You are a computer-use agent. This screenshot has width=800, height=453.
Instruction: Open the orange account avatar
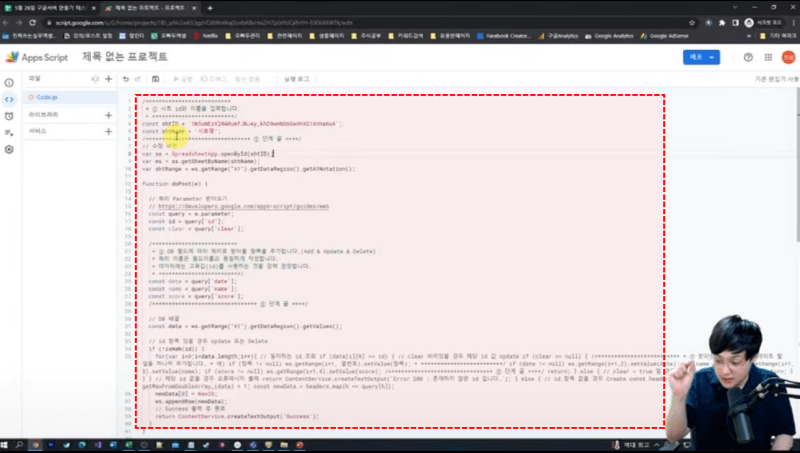coord(788,57)
